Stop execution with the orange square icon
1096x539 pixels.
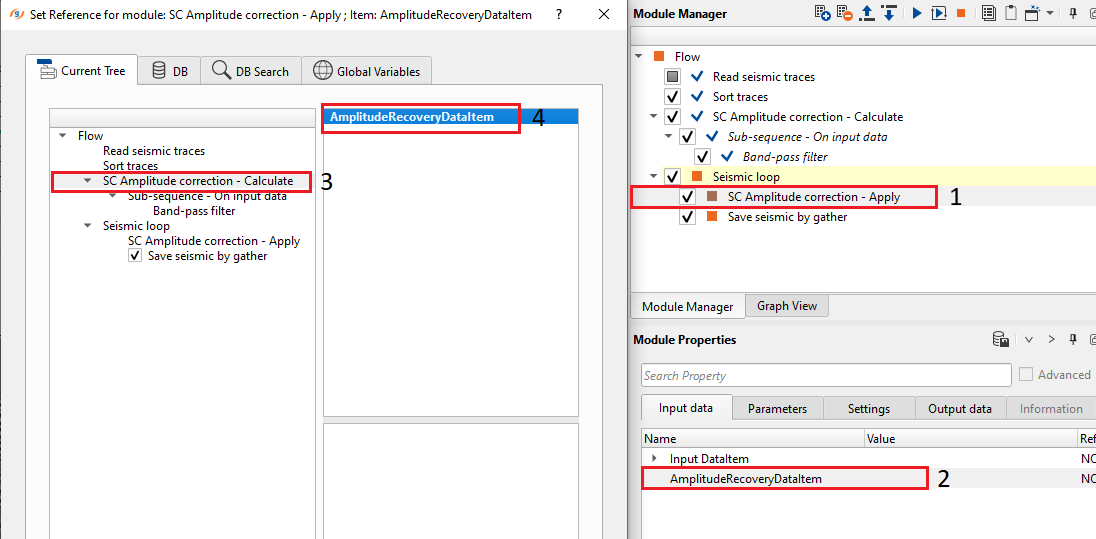(961, 13)
